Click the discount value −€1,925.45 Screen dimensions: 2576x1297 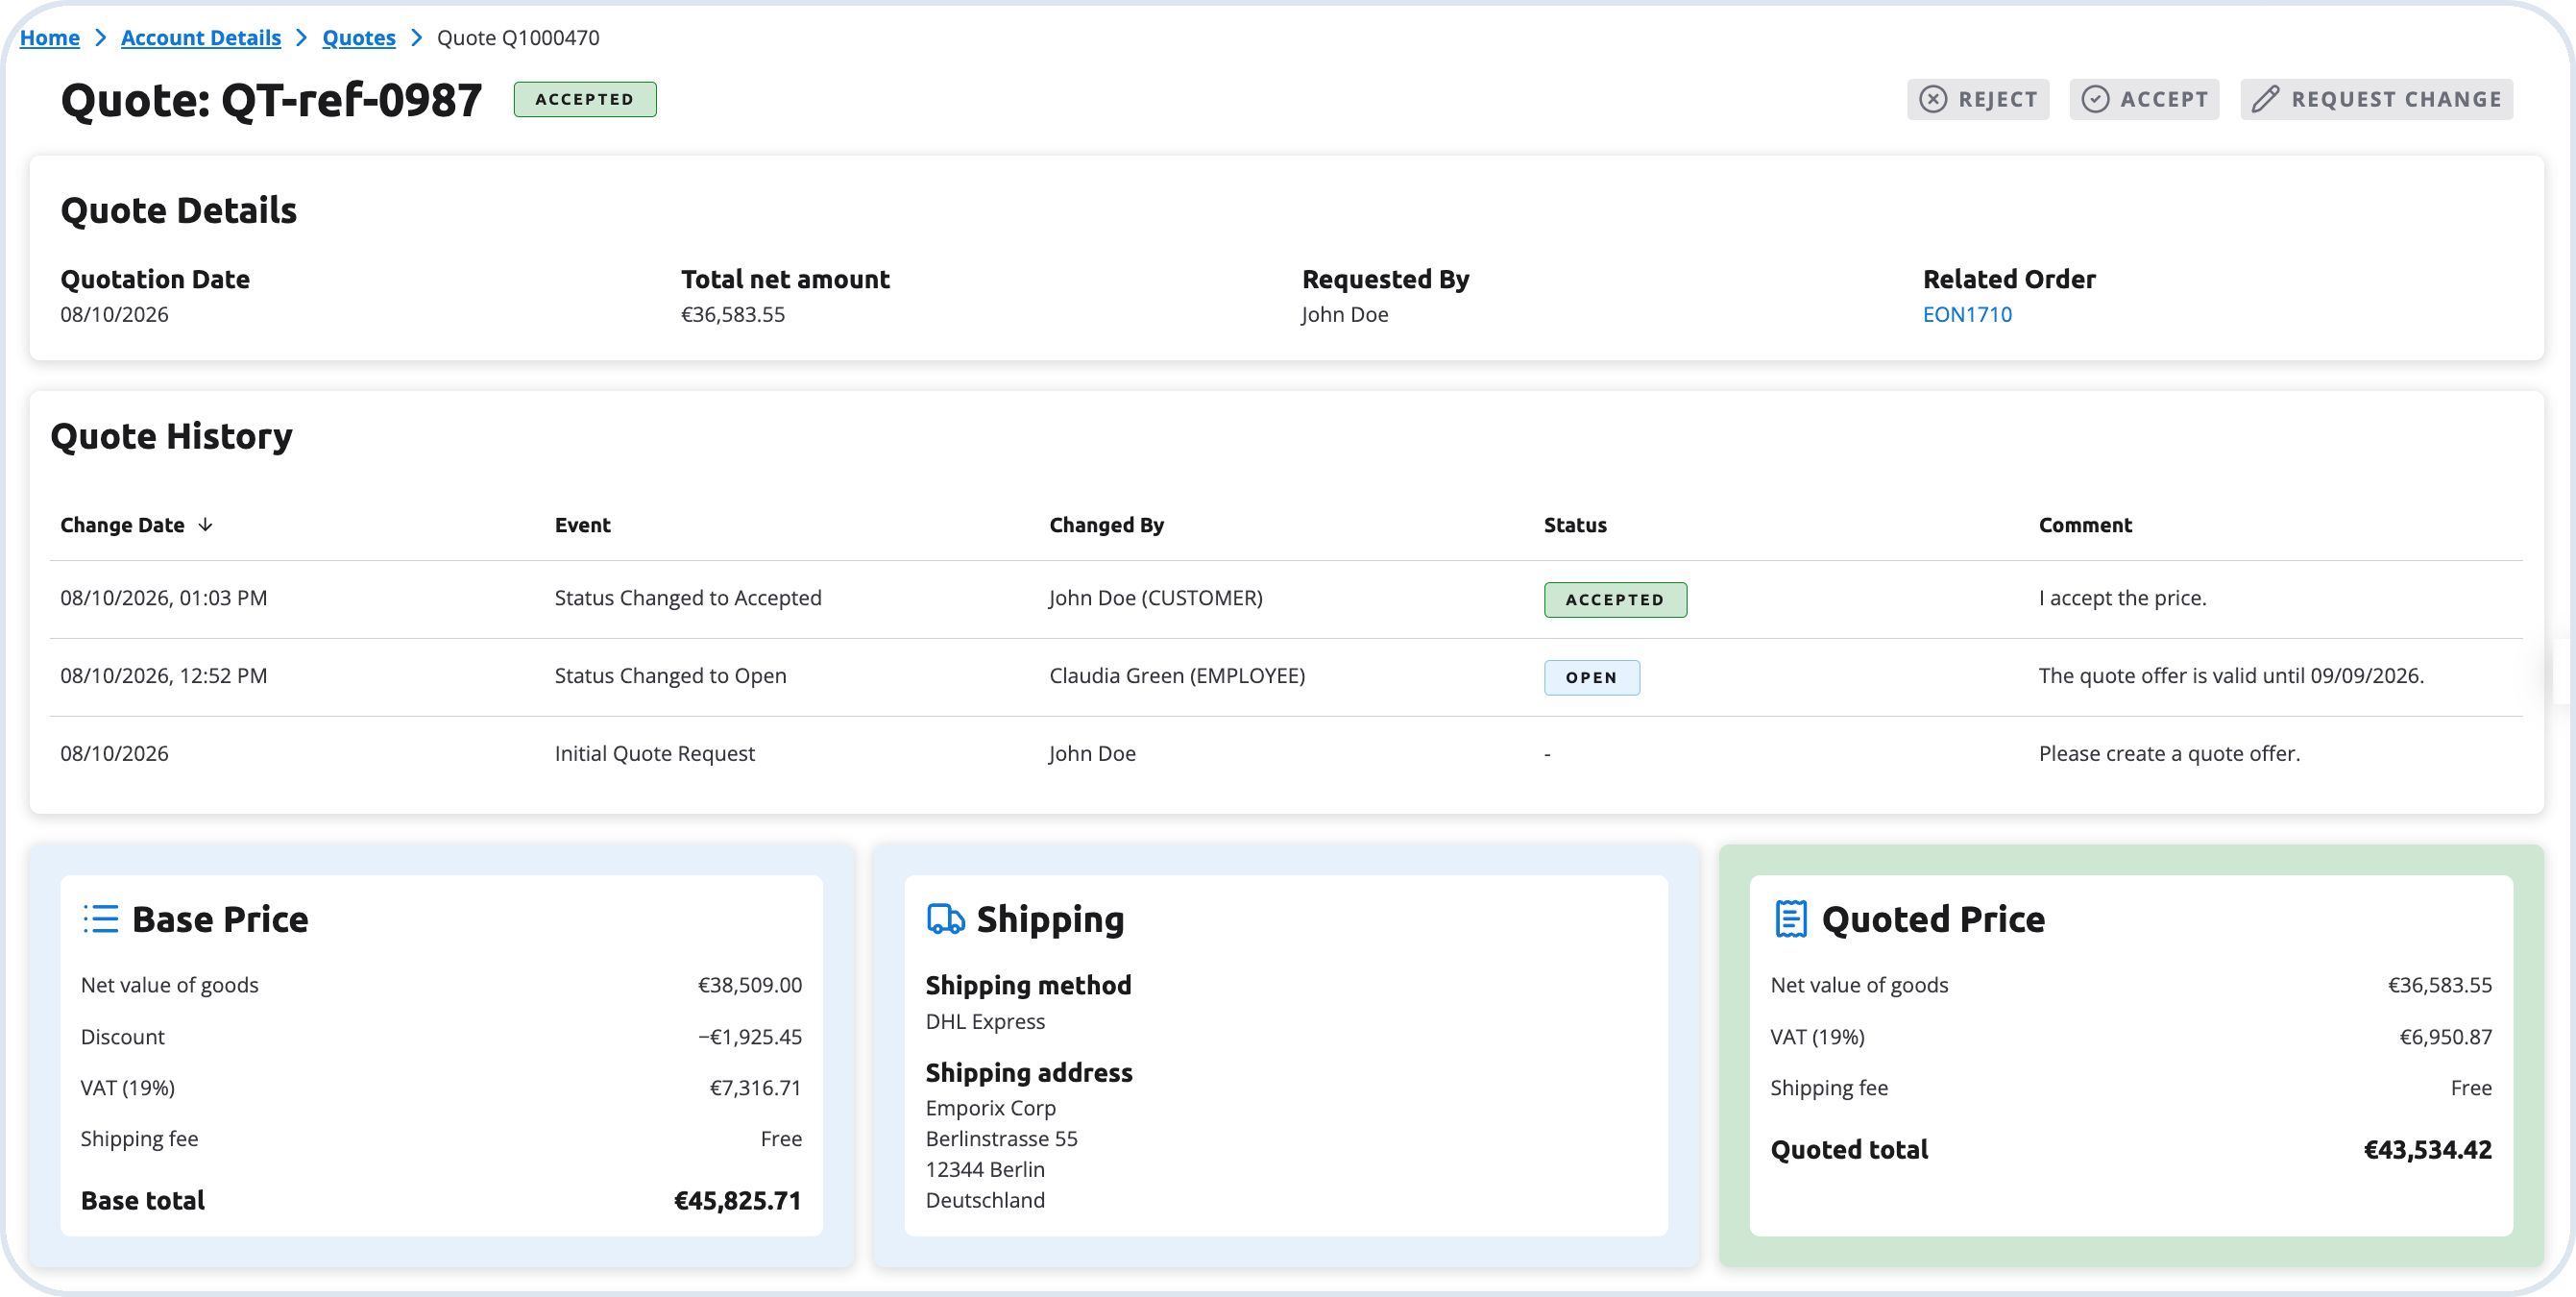(749, 1037)
